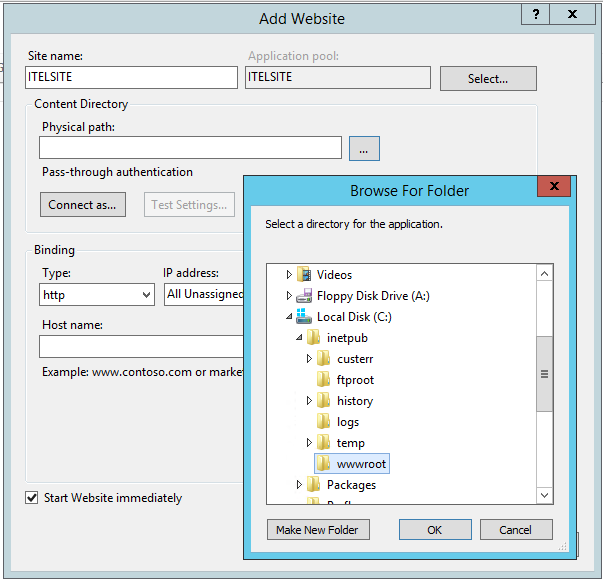Select the 'ftproot' folder label

[x=355, y=380]
